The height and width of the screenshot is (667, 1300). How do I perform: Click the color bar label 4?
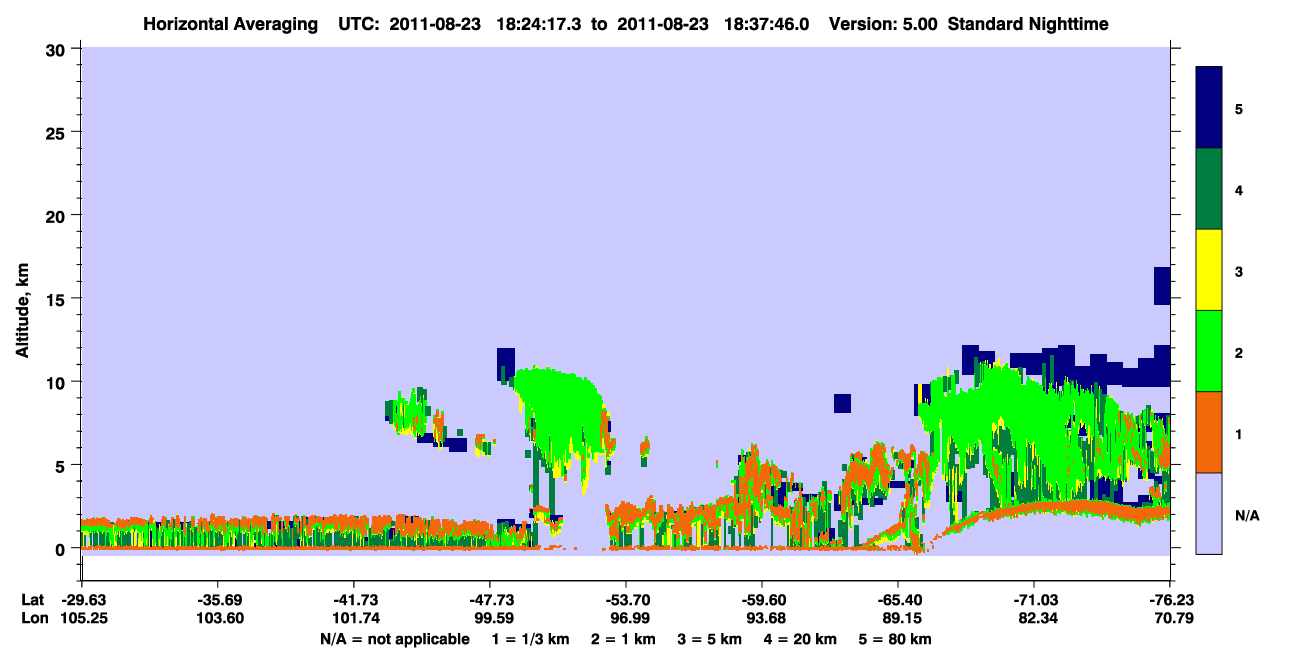click(1238, 189)
